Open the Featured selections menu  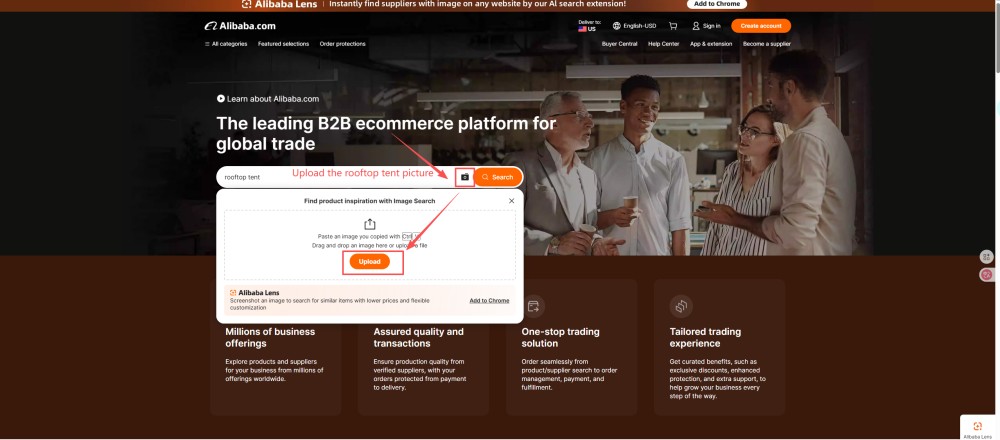pos(283,44)
